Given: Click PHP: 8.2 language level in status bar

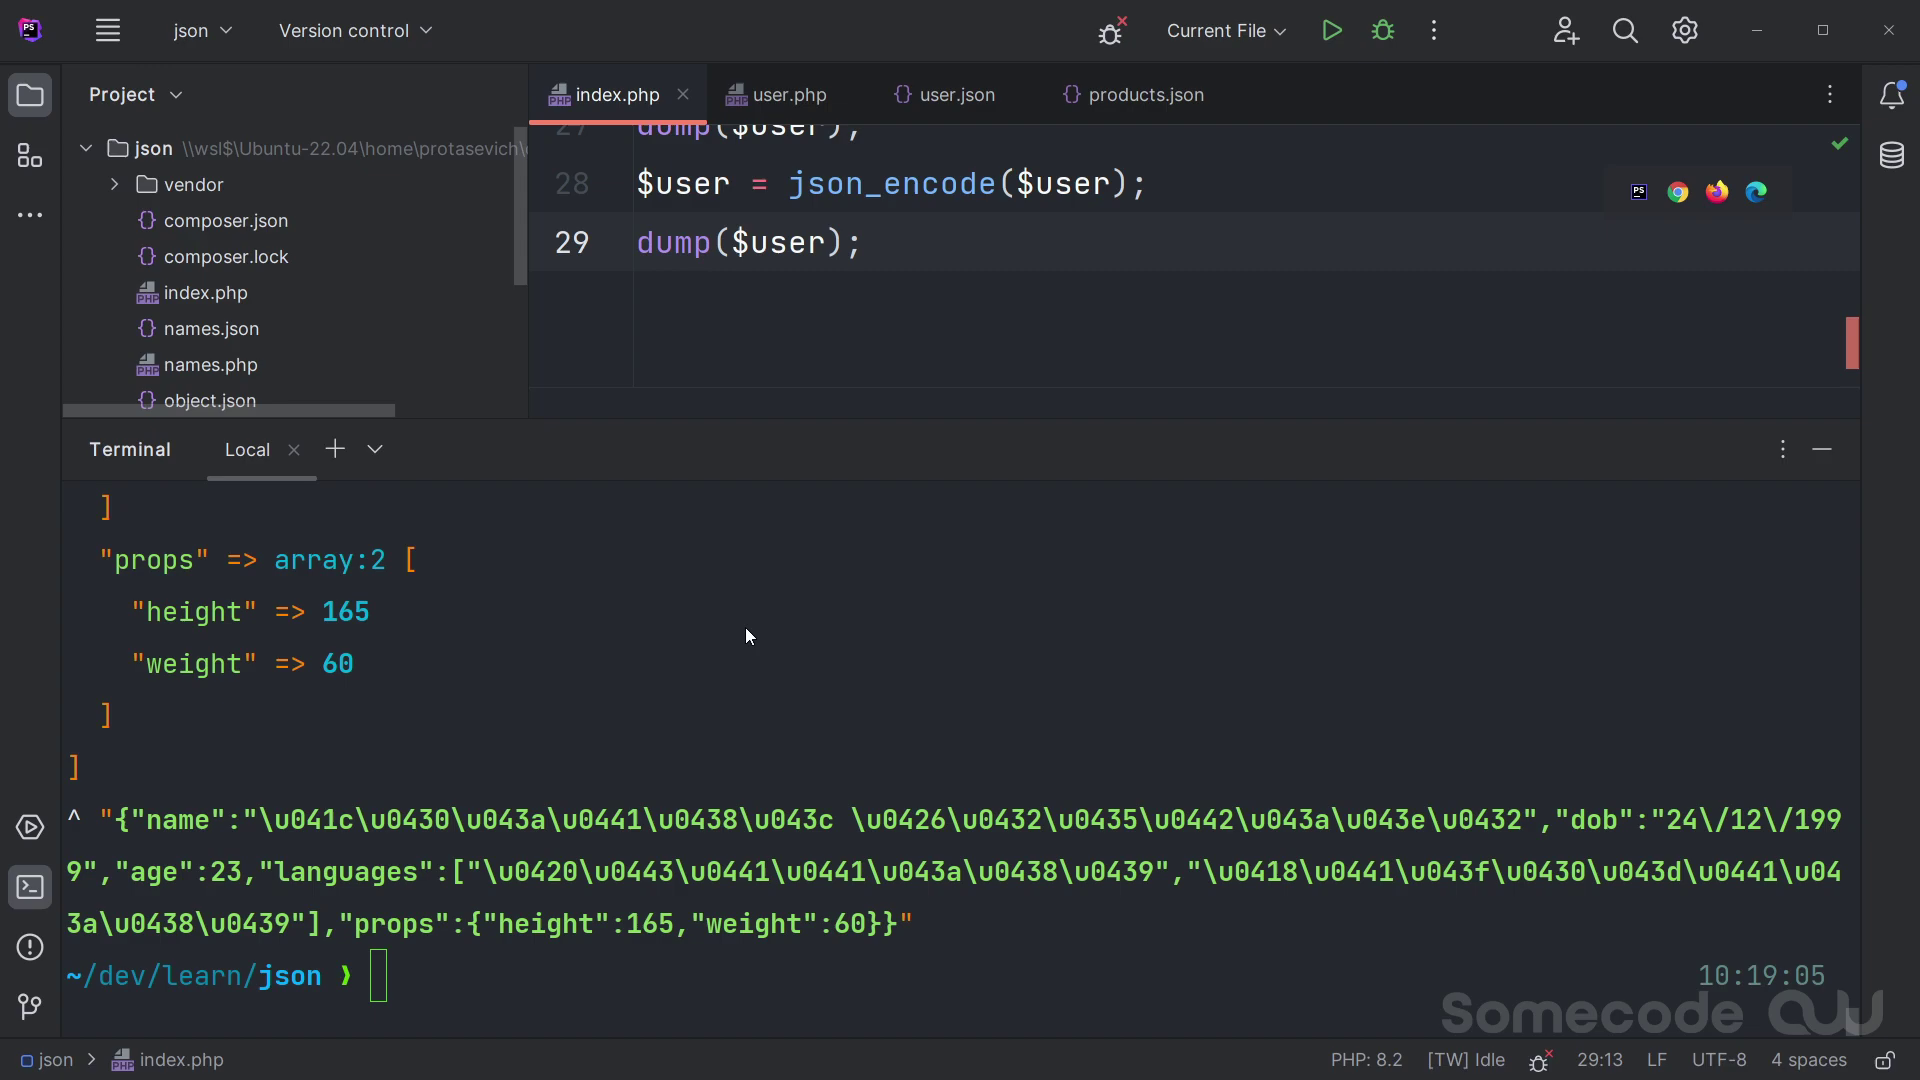Looking at the screenshot, I should [1366, 1060].
